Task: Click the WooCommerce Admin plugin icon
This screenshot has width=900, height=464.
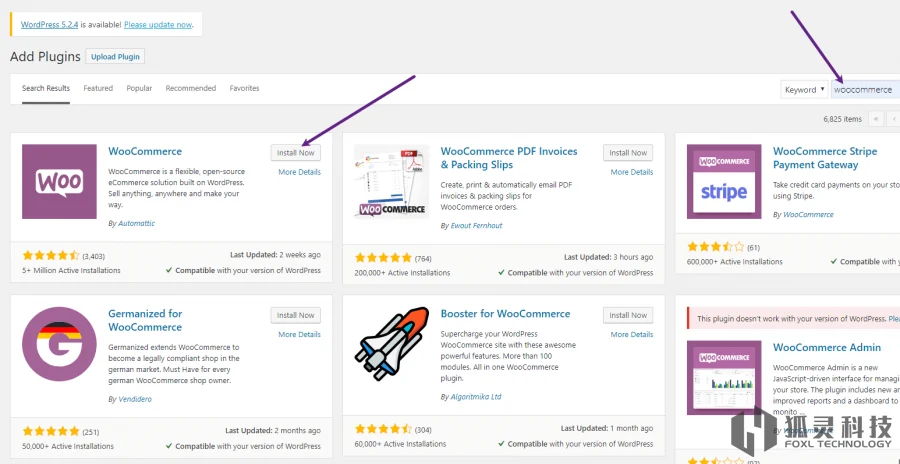Action: click(724, 377)
